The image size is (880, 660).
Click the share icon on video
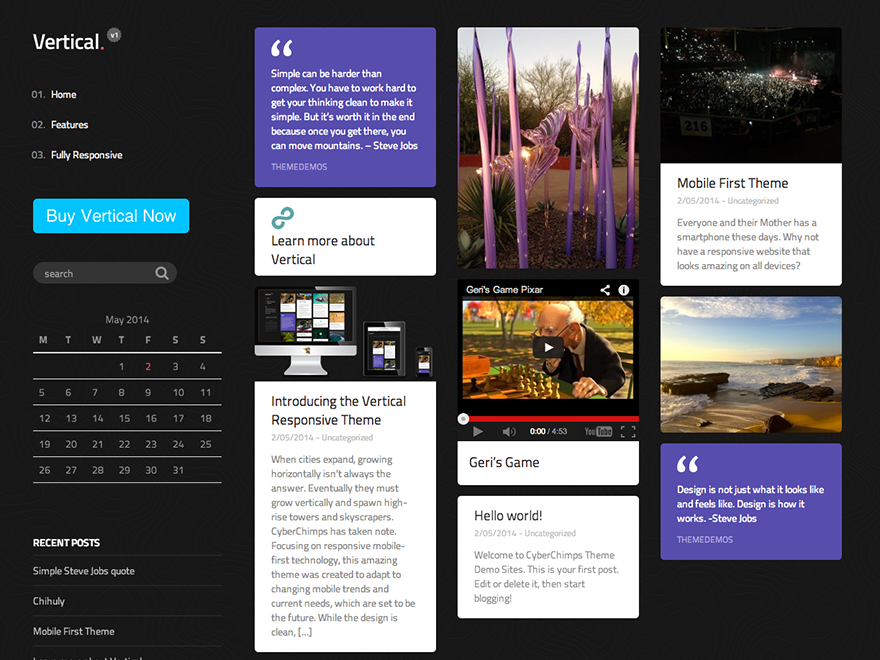click(605, 290)
